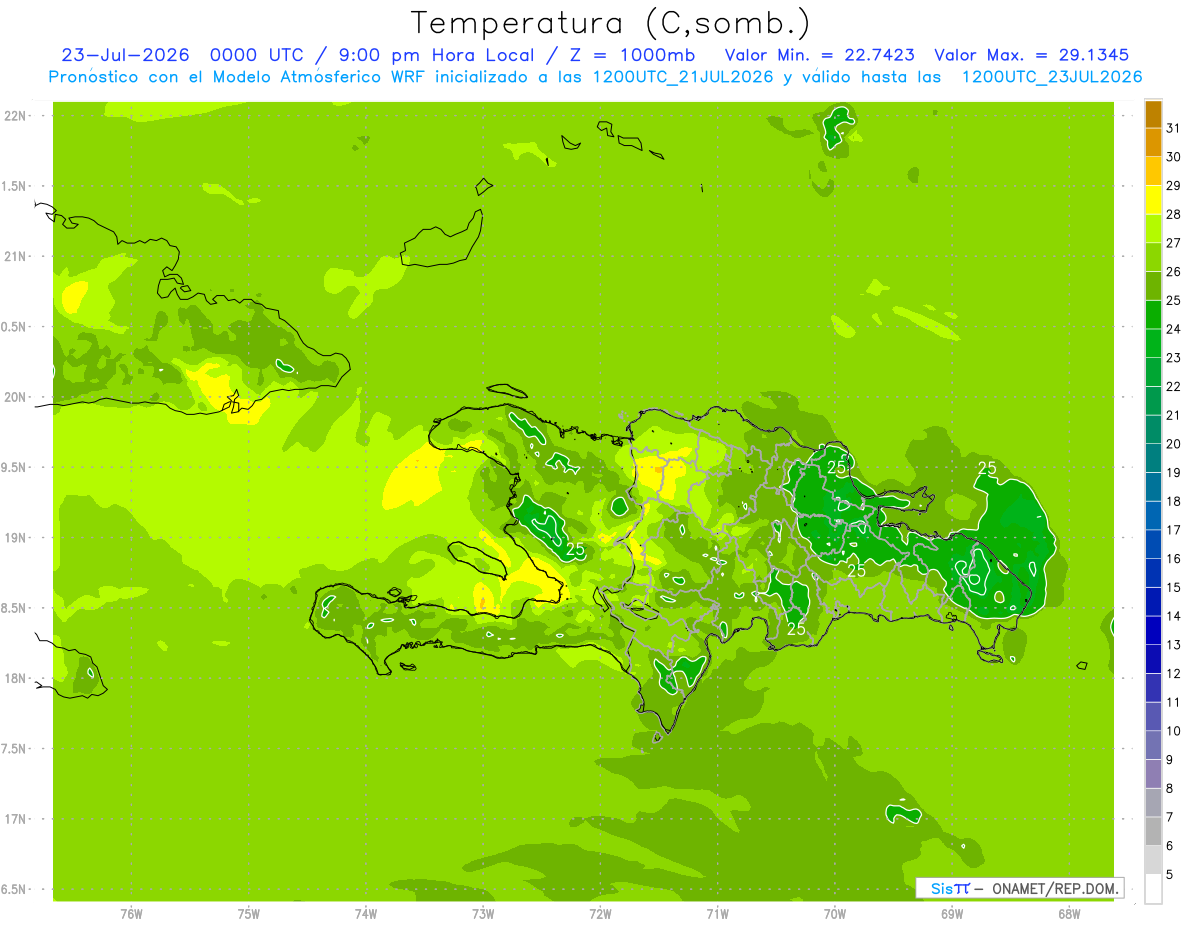
Task: Click the legend scale value 10
Action: (x=1174, y=731)
